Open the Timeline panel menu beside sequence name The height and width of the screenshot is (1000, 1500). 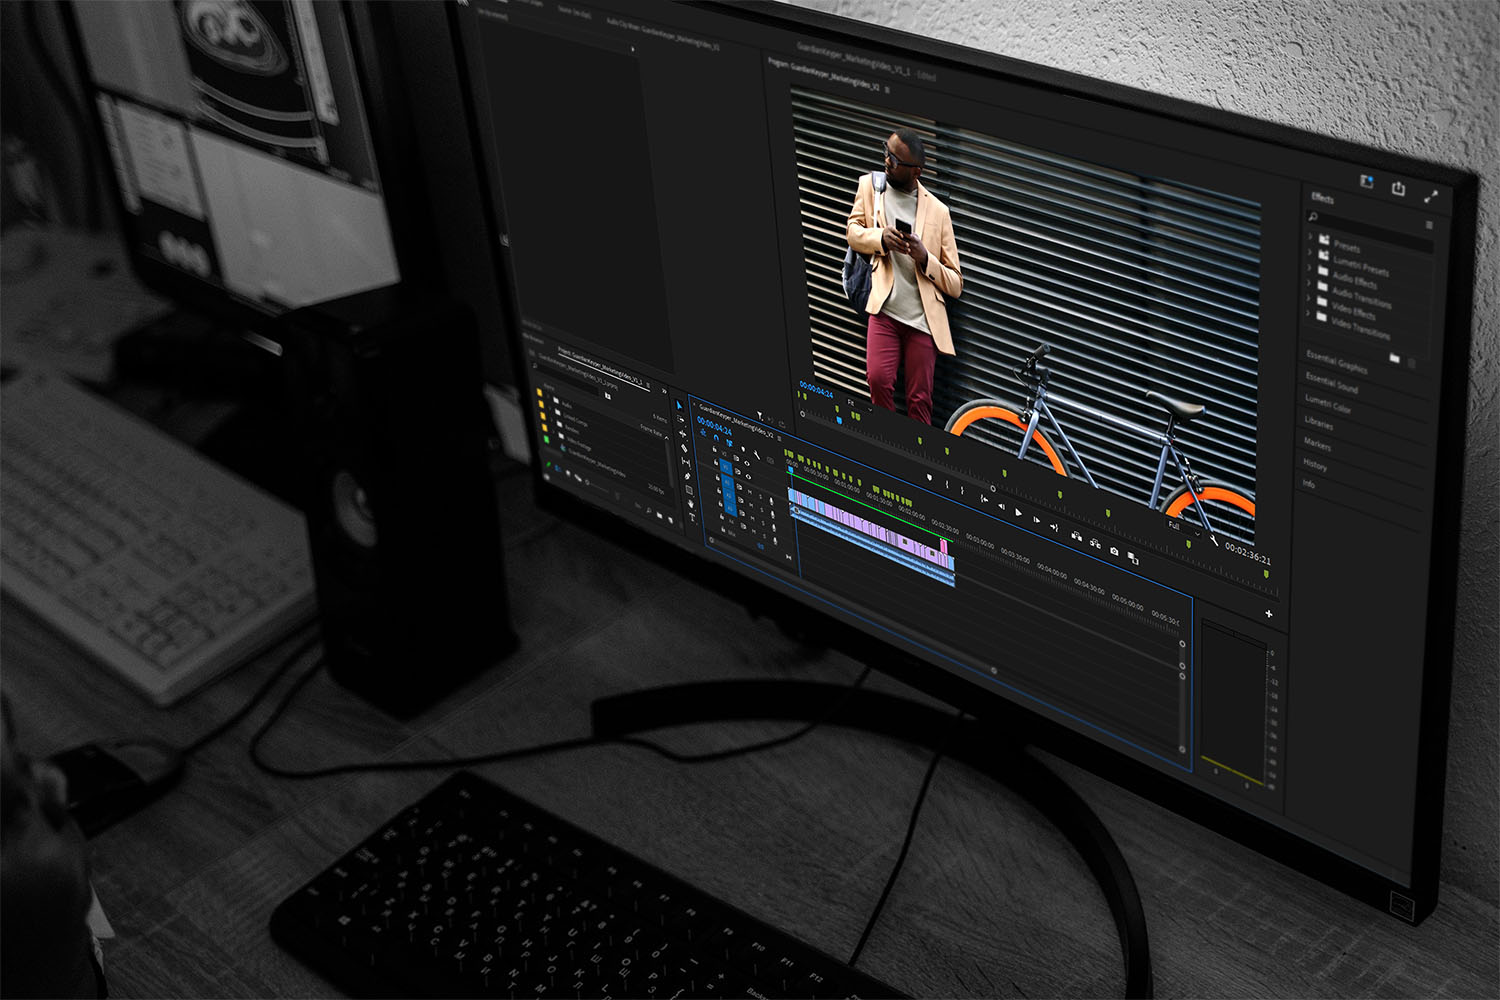point(779,438)
